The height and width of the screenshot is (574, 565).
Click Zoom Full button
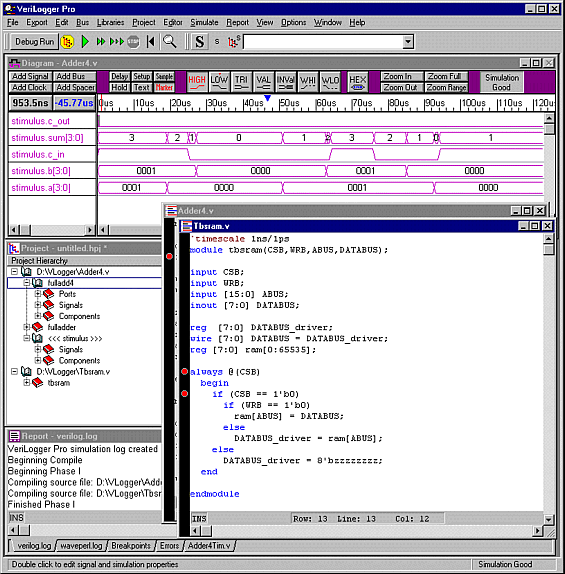pos(446,77)
